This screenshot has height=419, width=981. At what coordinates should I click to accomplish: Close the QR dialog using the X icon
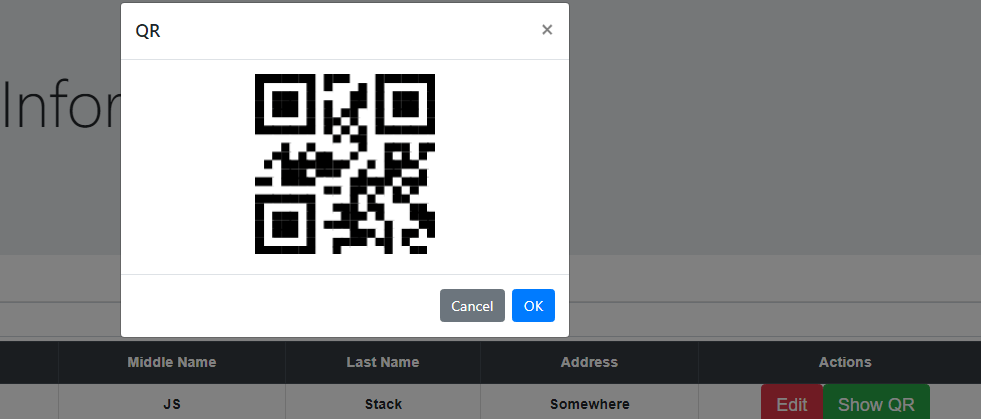click(547, 29)
